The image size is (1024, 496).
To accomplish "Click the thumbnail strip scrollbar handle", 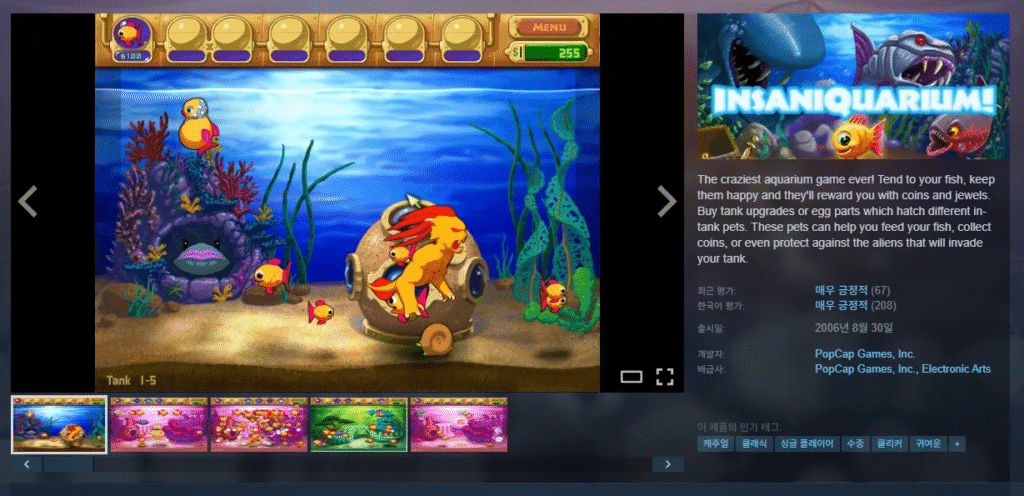I will pyautogui.click(x=68, y=464).
